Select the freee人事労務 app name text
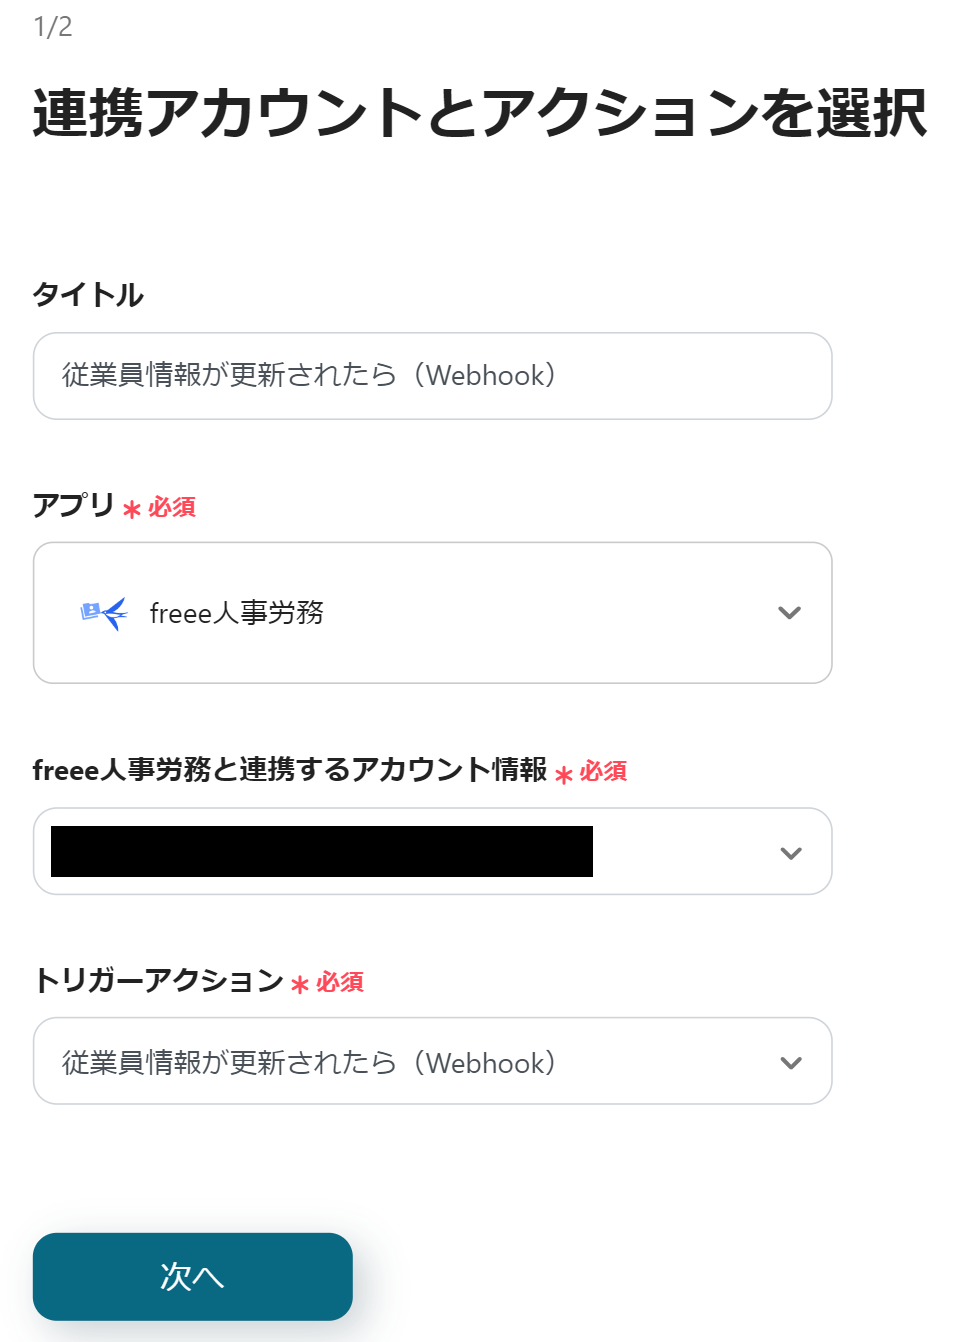Viewport: 957px width, 1342px height. point(237,613)
